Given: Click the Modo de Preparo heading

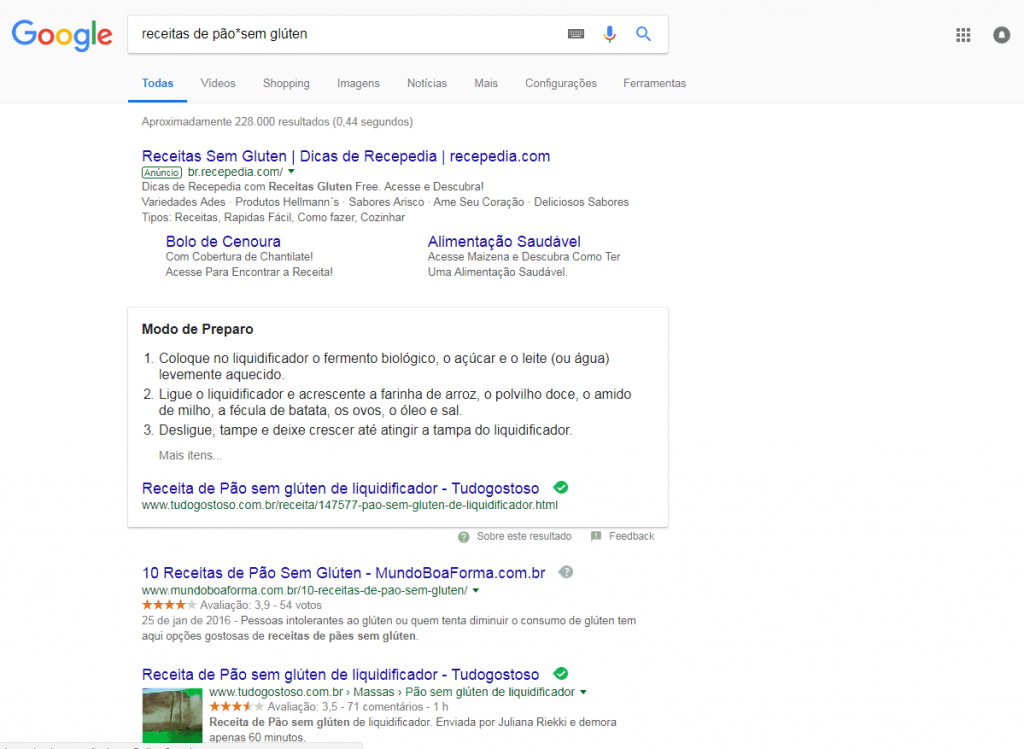Looking at the screenshot, I should pyautogui.click(x=197, y=329).
